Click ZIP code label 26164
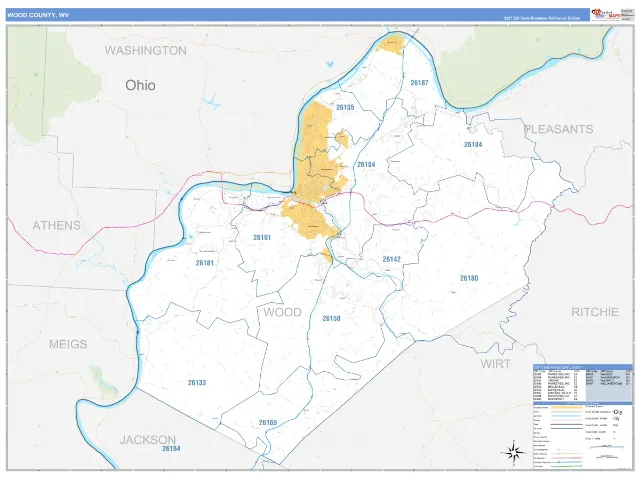 (x=171, y=449)
